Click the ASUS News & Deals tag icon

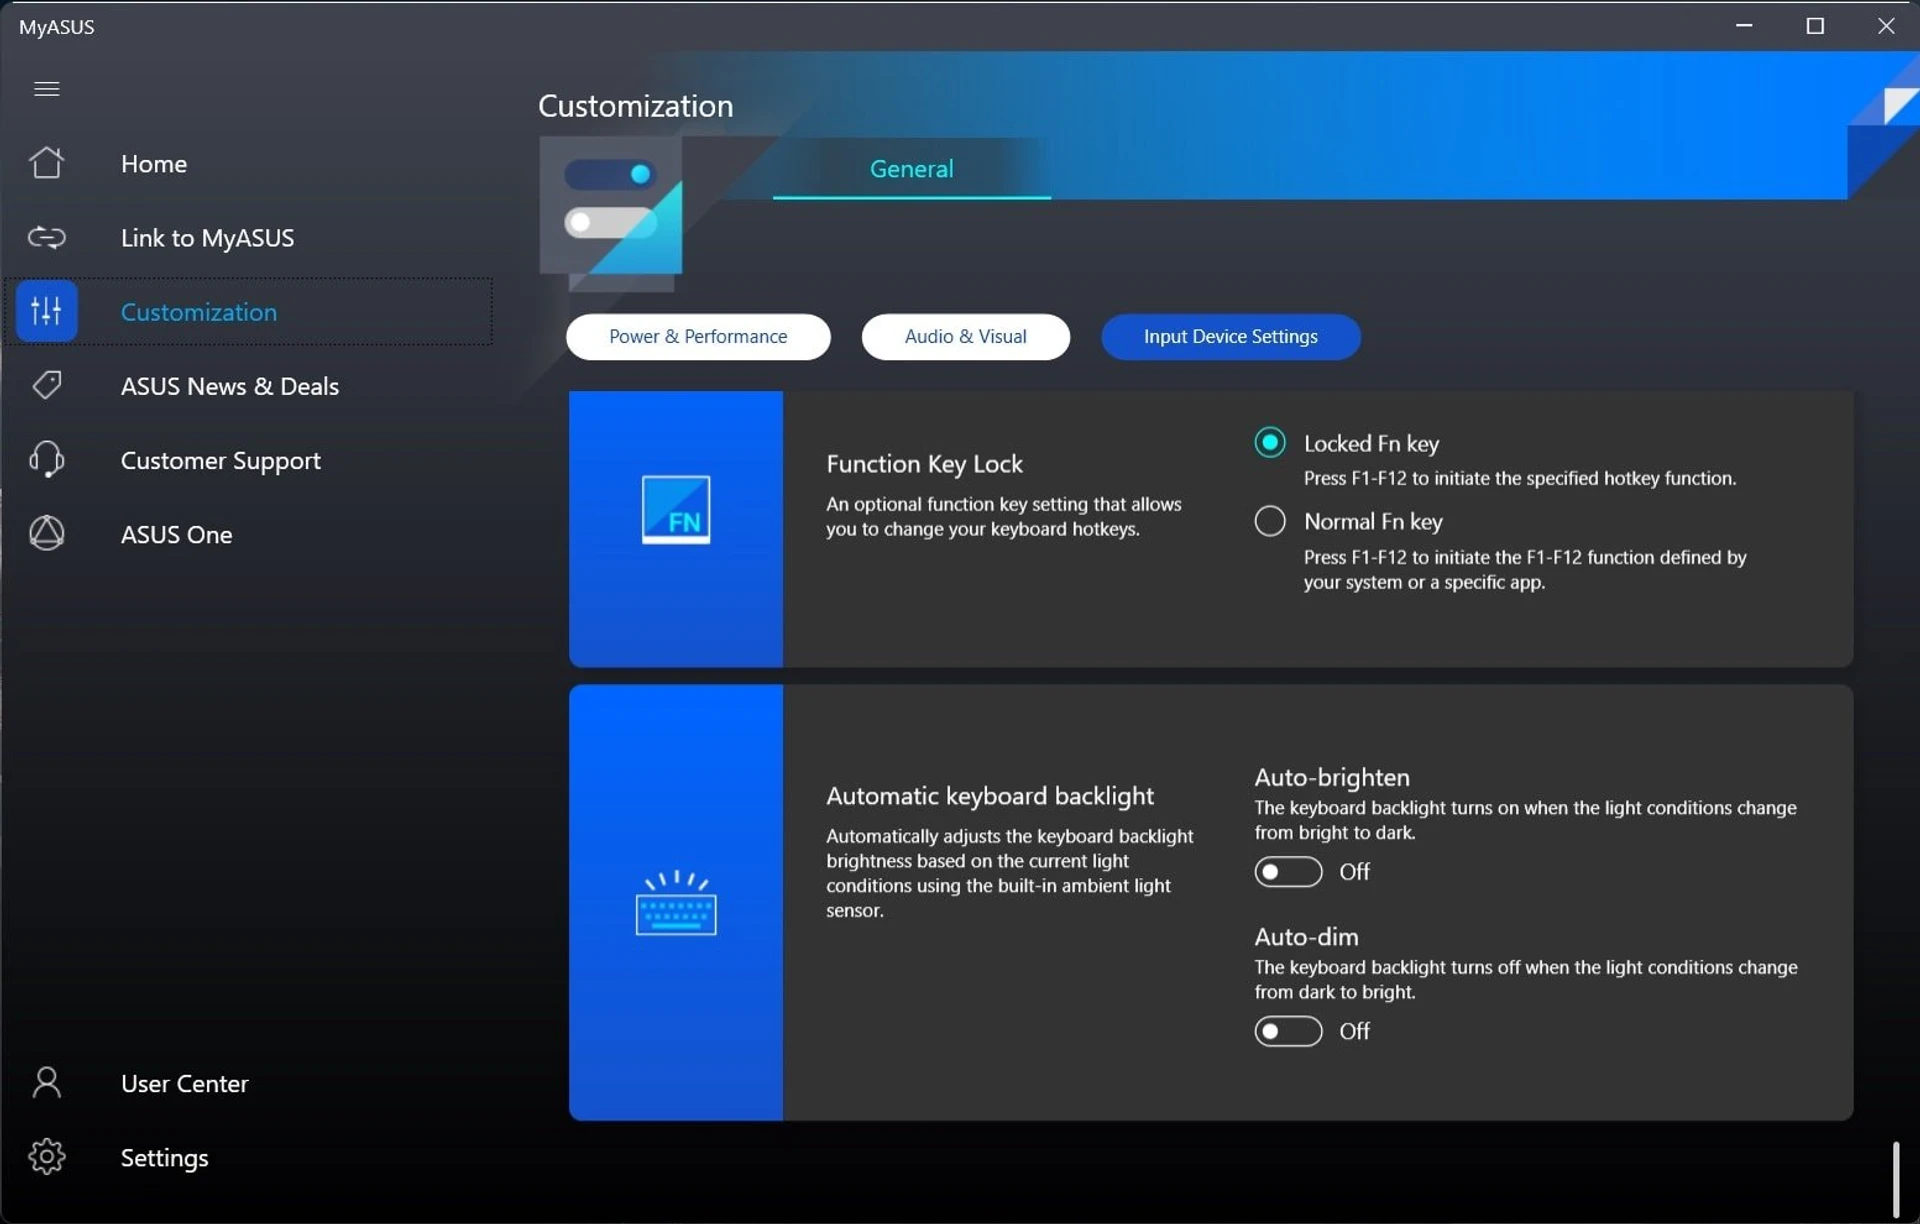(x=46, y=385)
